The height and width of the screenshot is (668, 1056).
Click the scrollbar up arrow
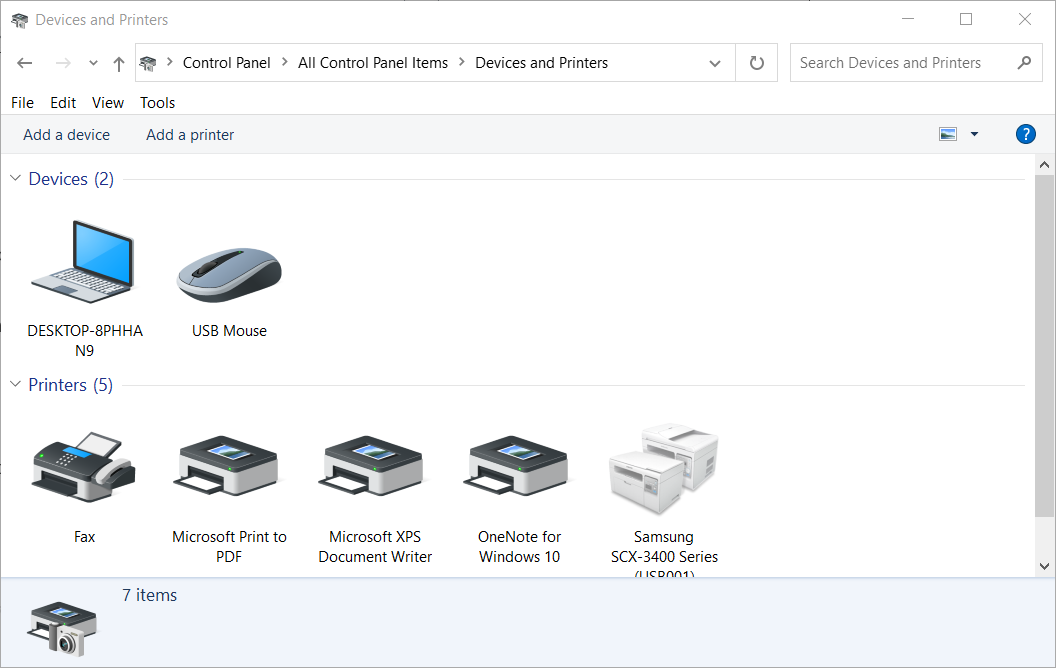pos(1044,165)
